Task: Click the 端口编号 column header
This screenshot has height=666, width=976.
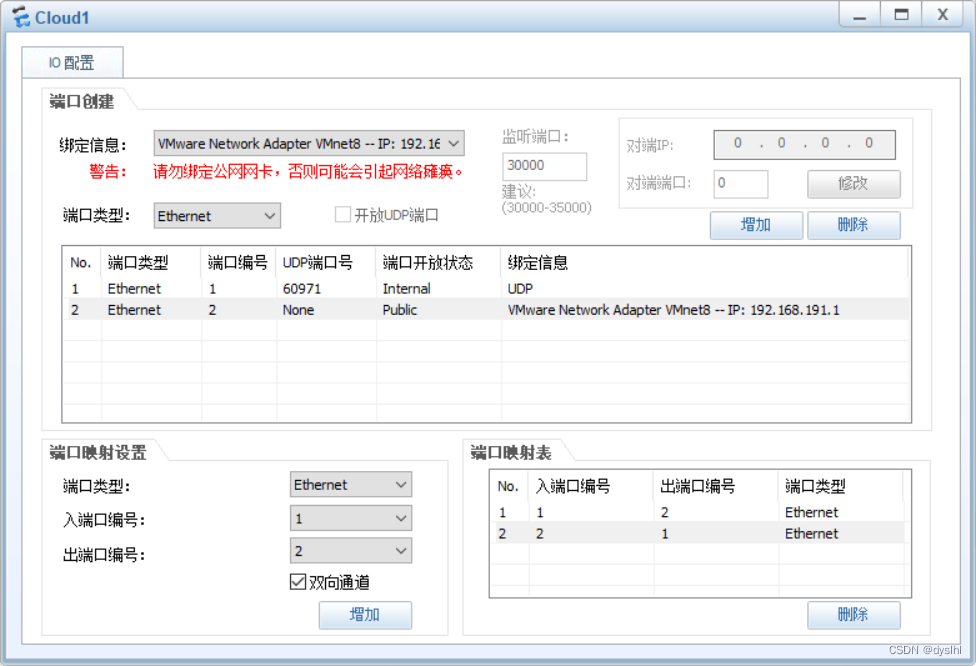Action: pyautogui.click(x=238, y=263)
